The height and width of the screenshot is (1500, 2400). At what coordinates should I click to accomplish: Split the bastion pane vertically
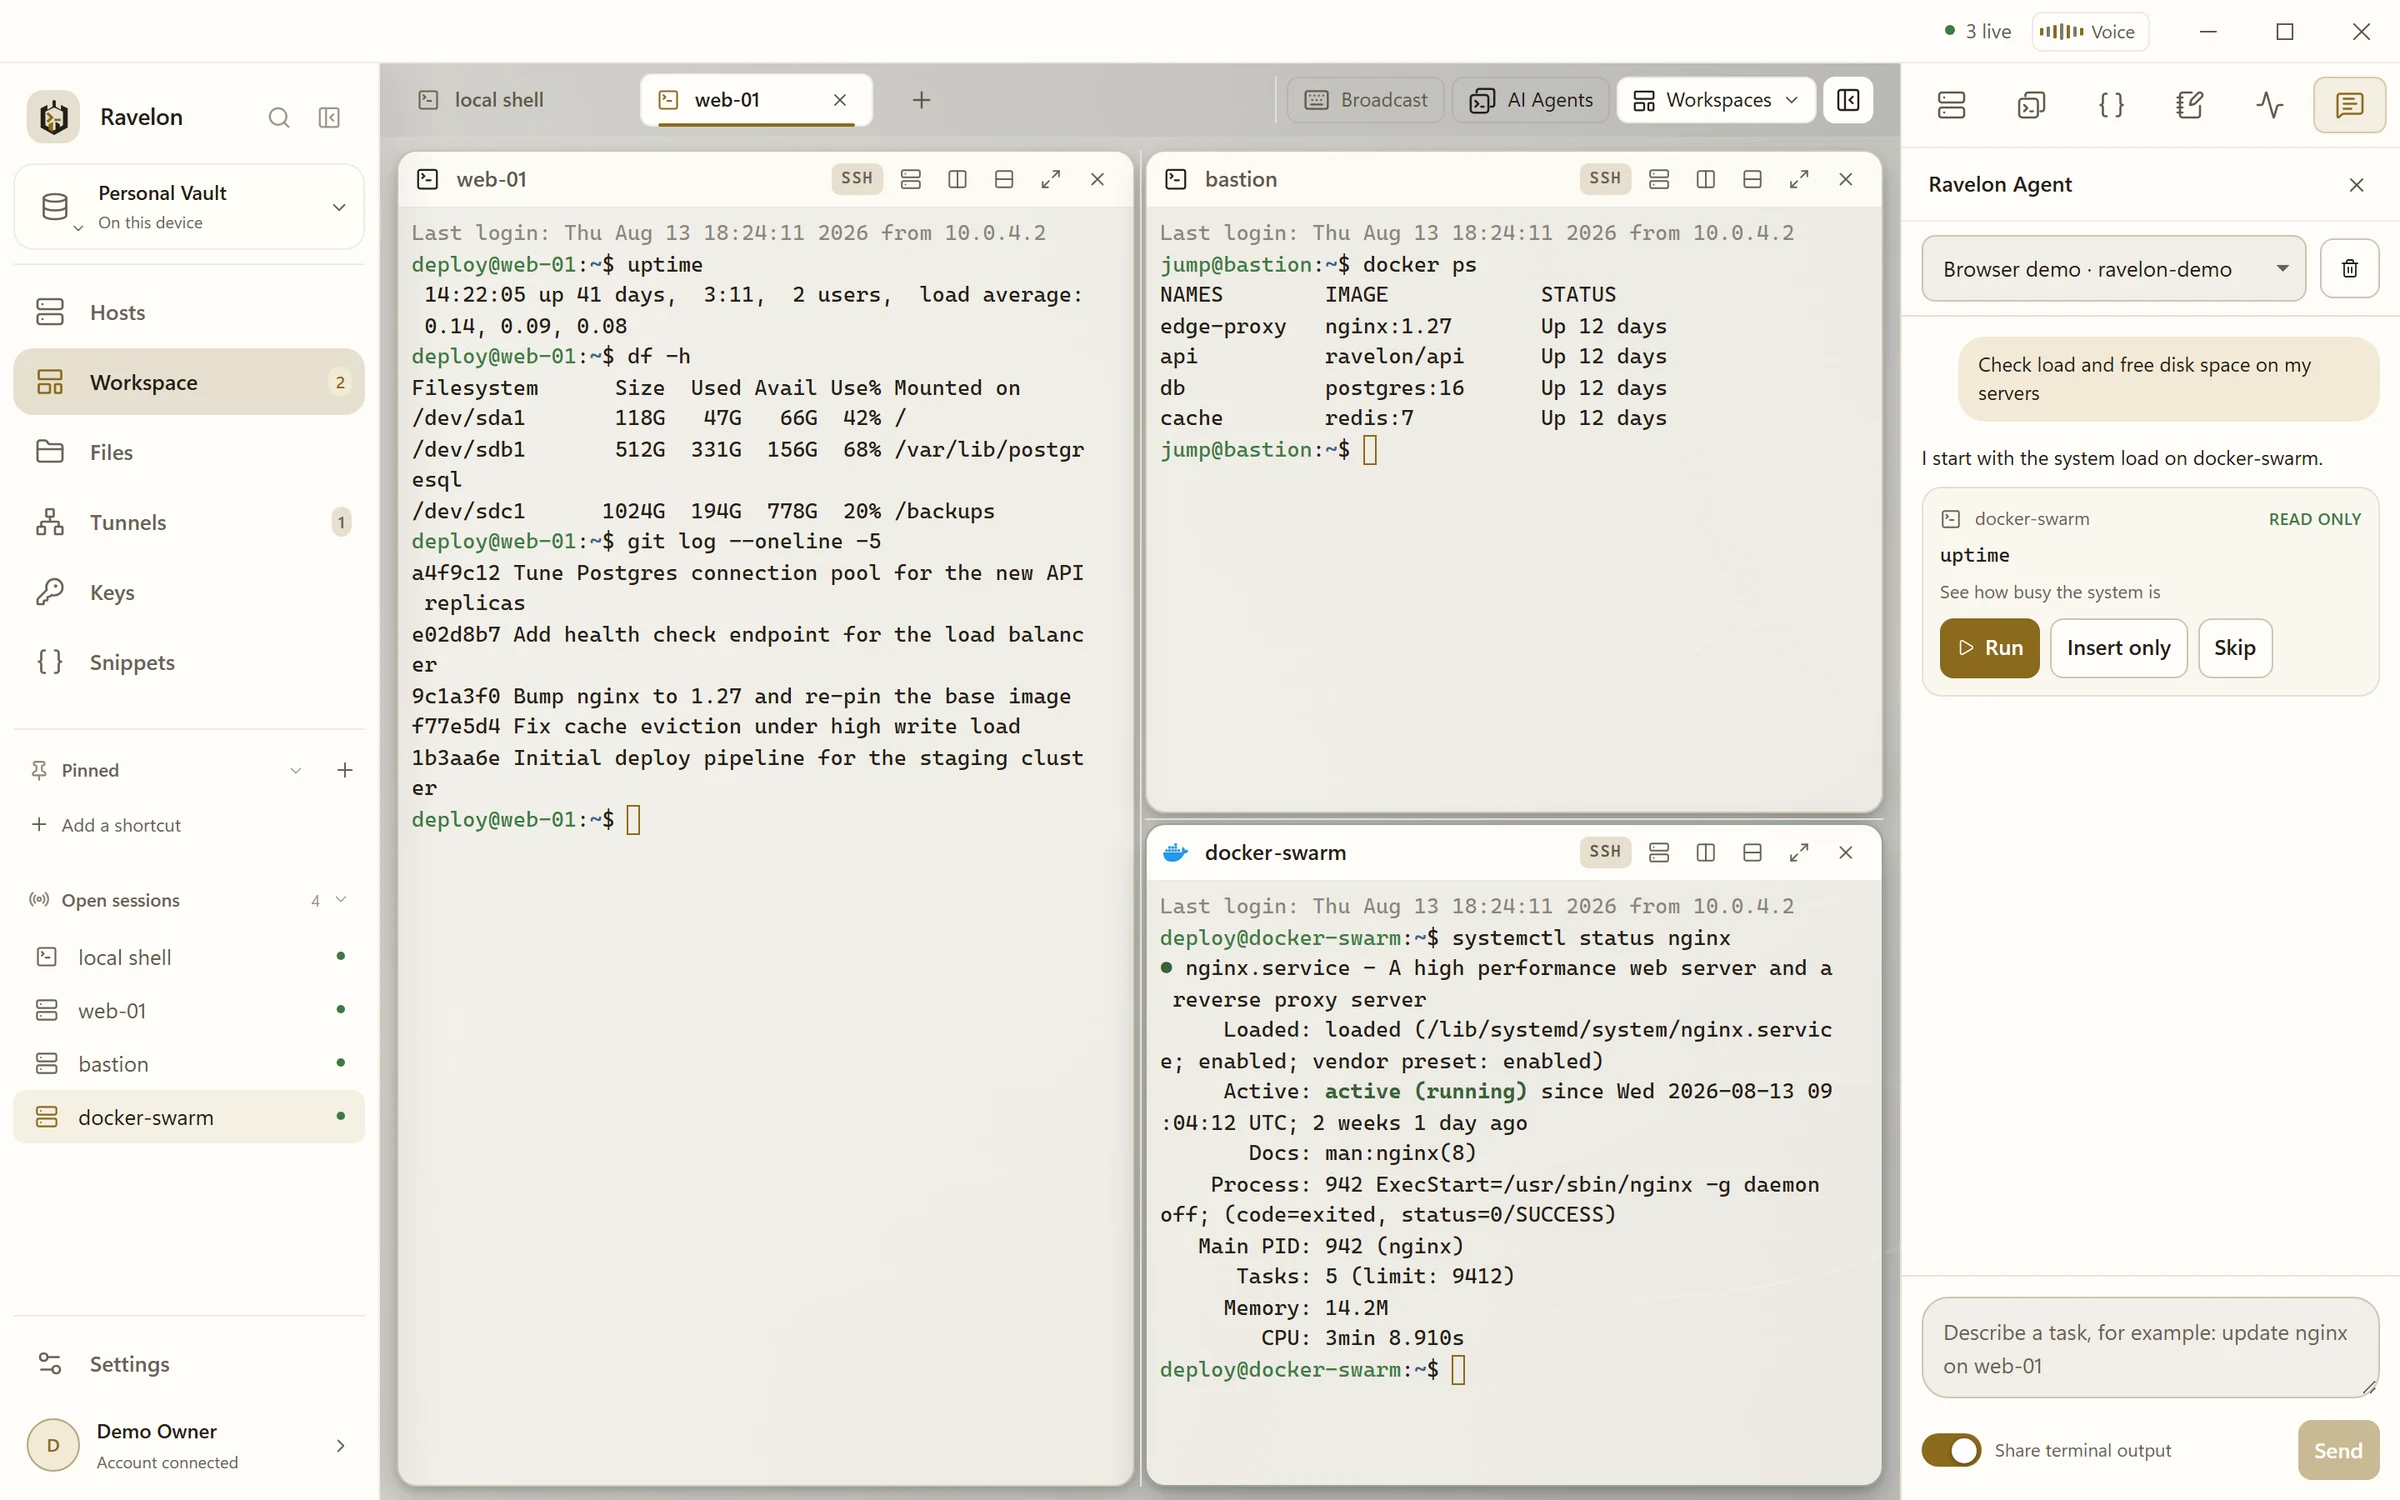coord(1705,179)
